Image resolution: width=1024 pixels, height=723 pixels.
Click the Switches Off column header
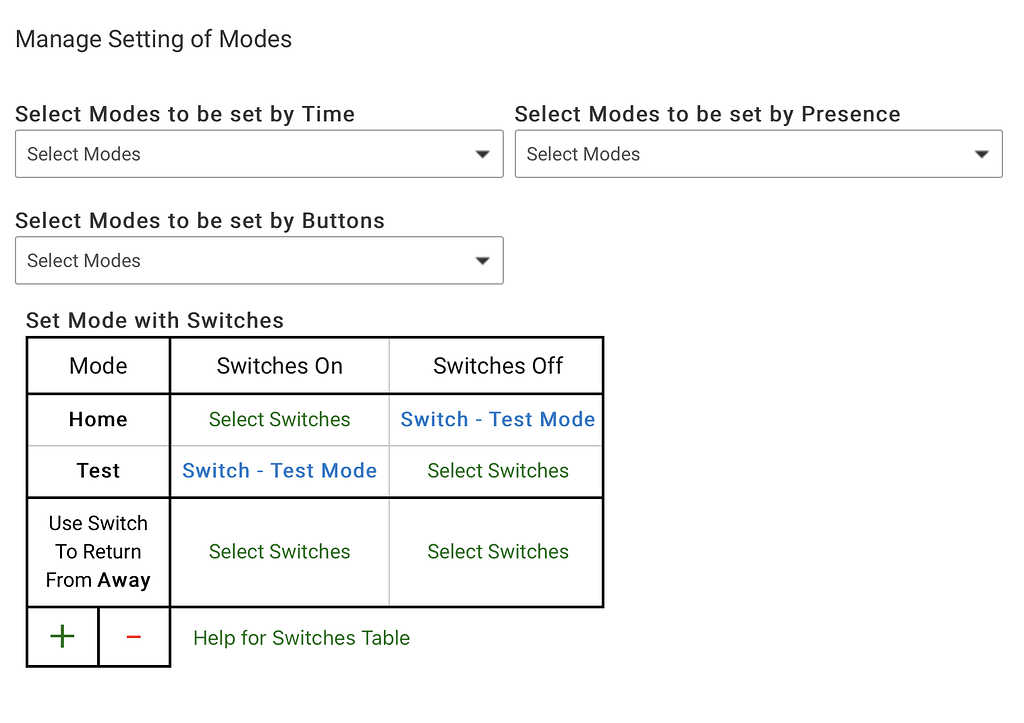(x=498, y=366)
